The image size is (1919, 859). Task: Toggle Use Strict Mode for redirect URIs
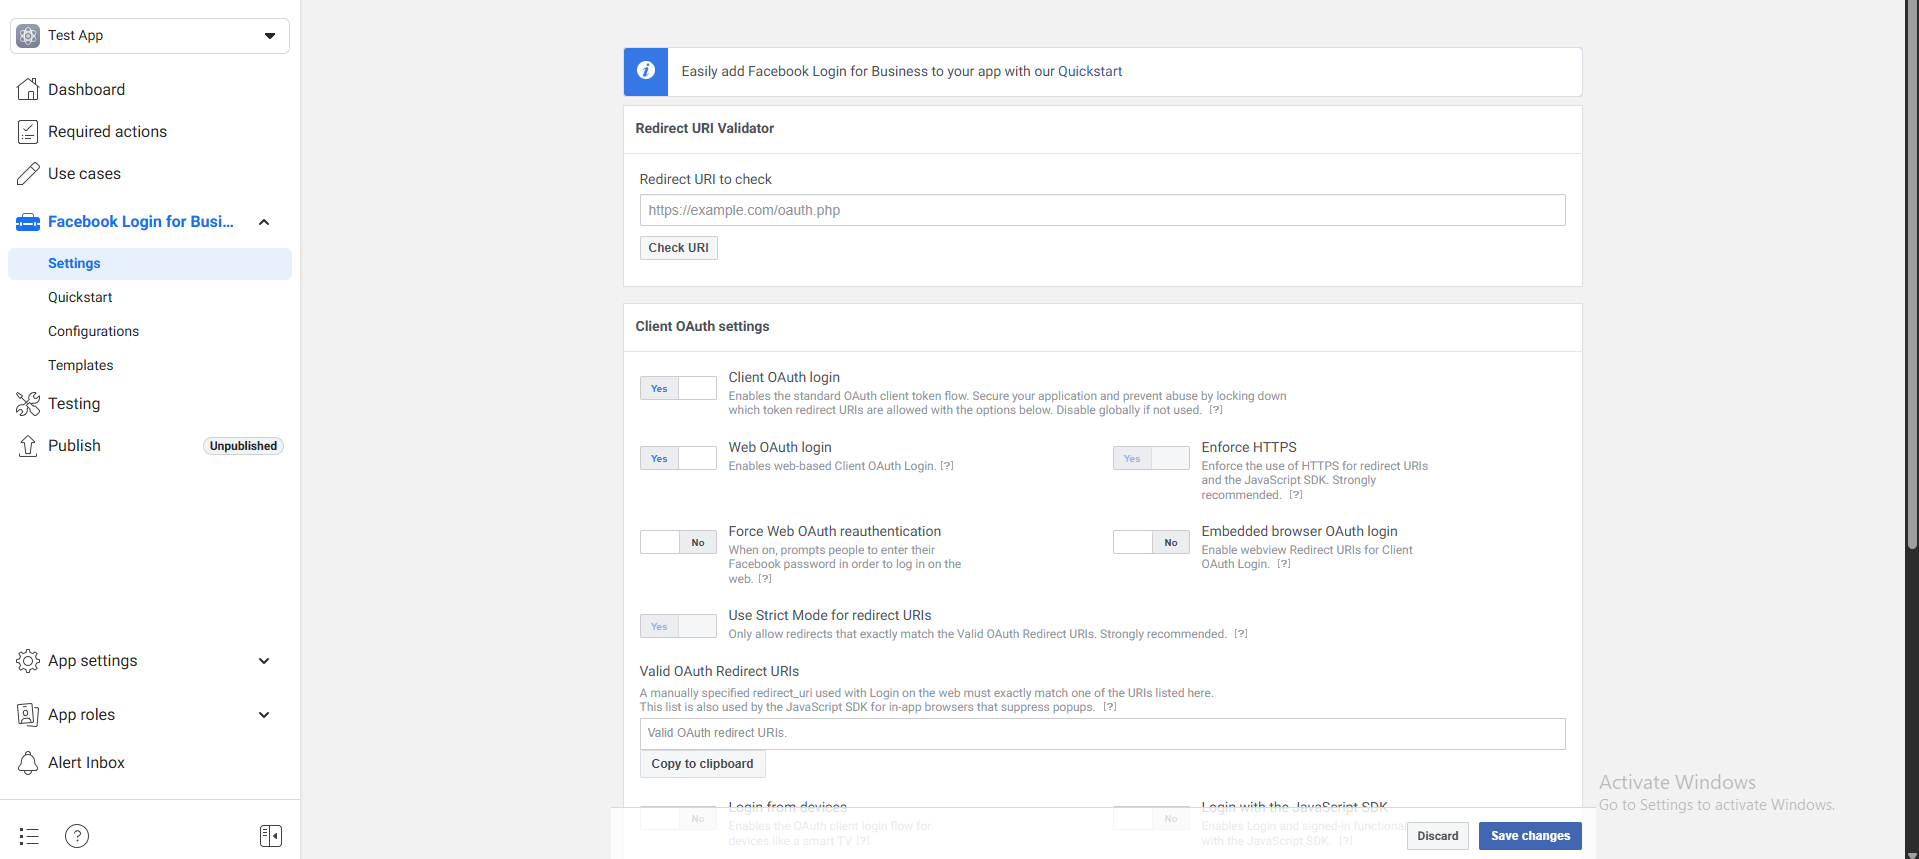click(x=678, y=626)
